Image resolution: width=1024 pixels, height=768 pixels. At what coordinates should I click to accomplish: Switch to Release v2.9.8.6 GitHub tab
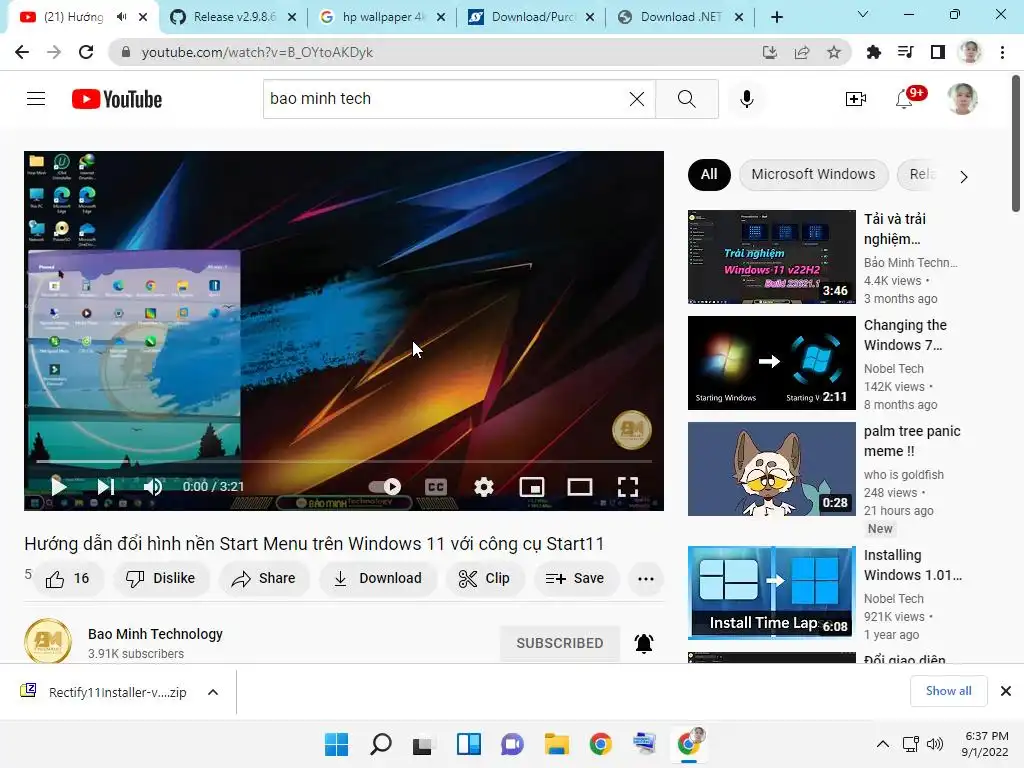point(232,17)
